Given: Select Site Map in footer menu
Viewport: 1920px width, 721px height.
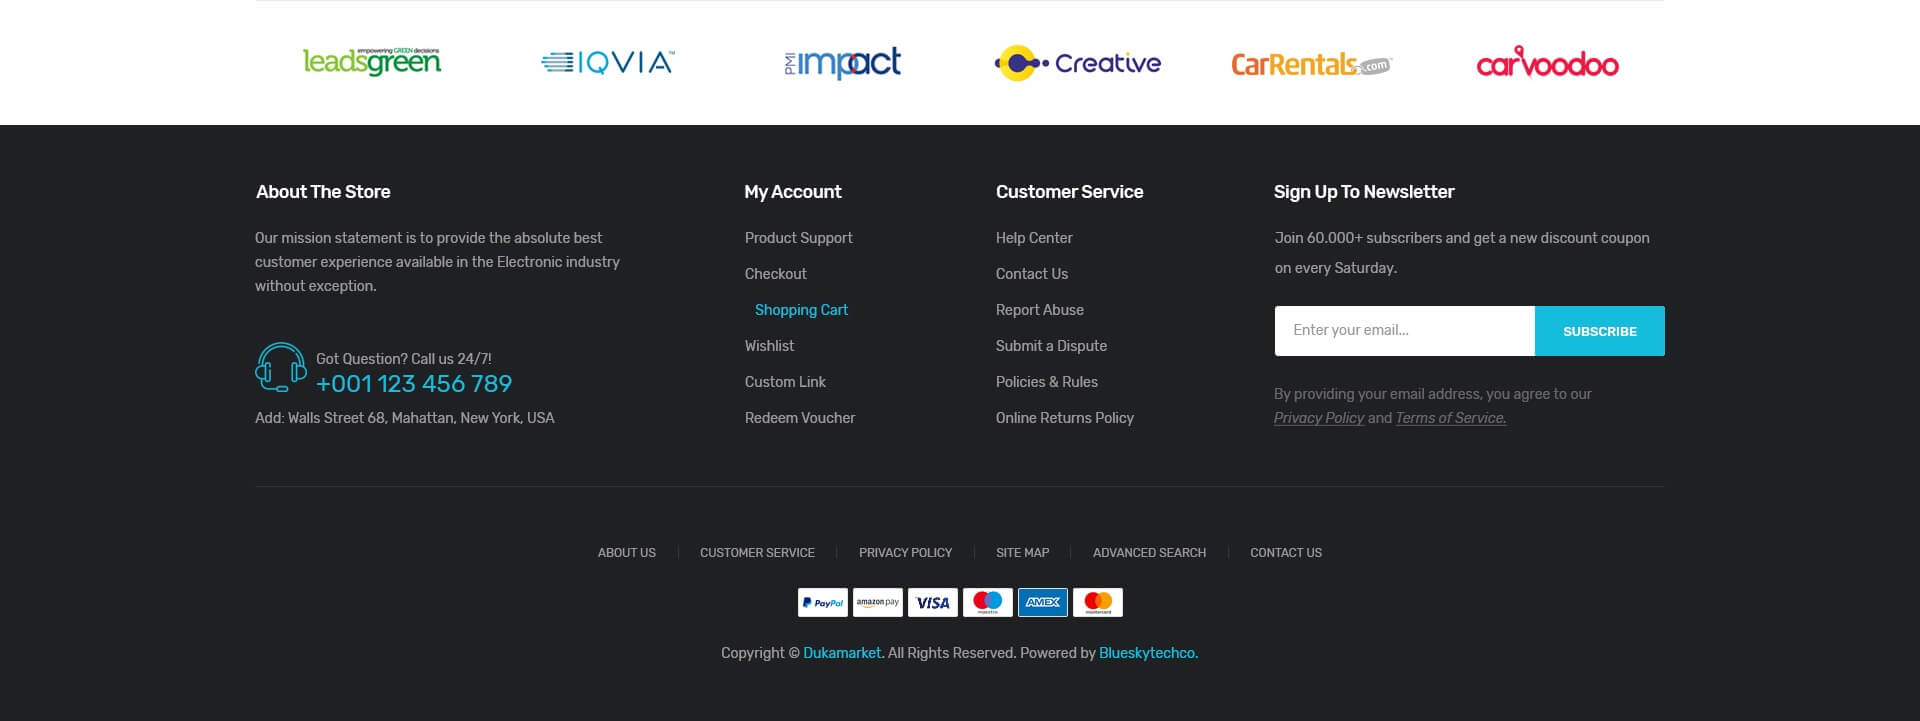Looking at the screenshot, I should [x=1022, y=553].
